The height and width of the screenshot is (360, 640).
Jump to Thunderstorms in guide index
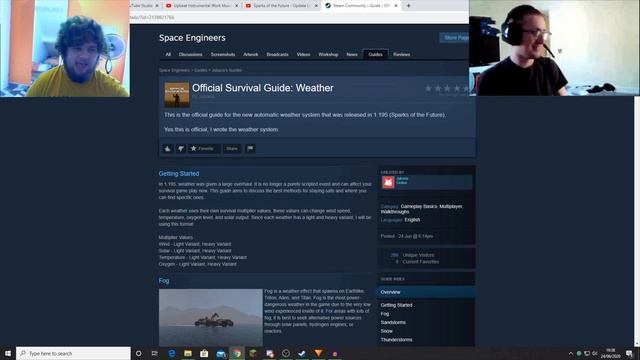(396, 340)
